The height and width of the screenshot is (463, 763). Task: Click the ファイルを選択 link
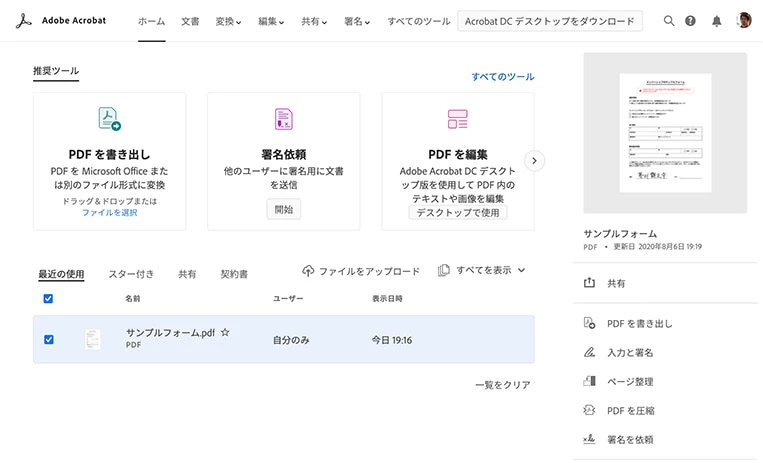pyautogui.click(x=109, y=213)
